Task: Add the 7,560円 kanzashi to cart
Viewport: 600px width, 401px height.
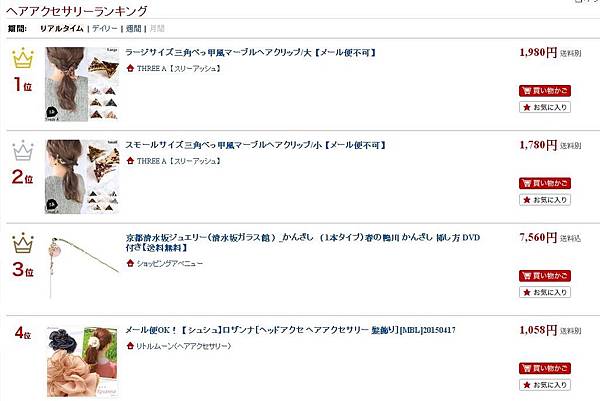Action: pyautogui.click(x=545, y=275)
